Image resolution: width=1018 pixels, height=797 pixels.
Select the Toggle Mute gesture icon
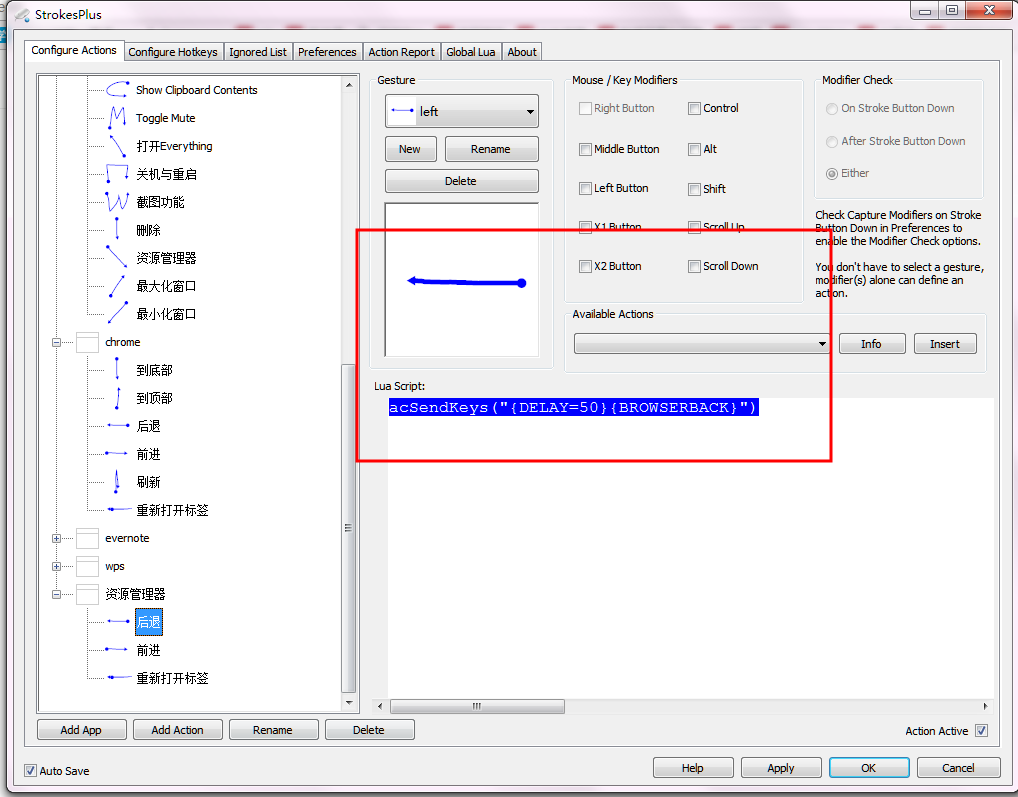pos(116,117)
